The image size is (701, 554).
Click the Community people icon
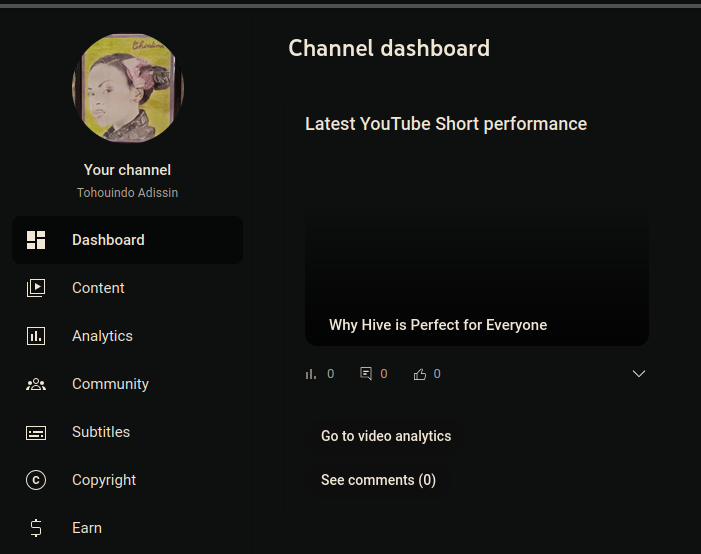[36, 384]
